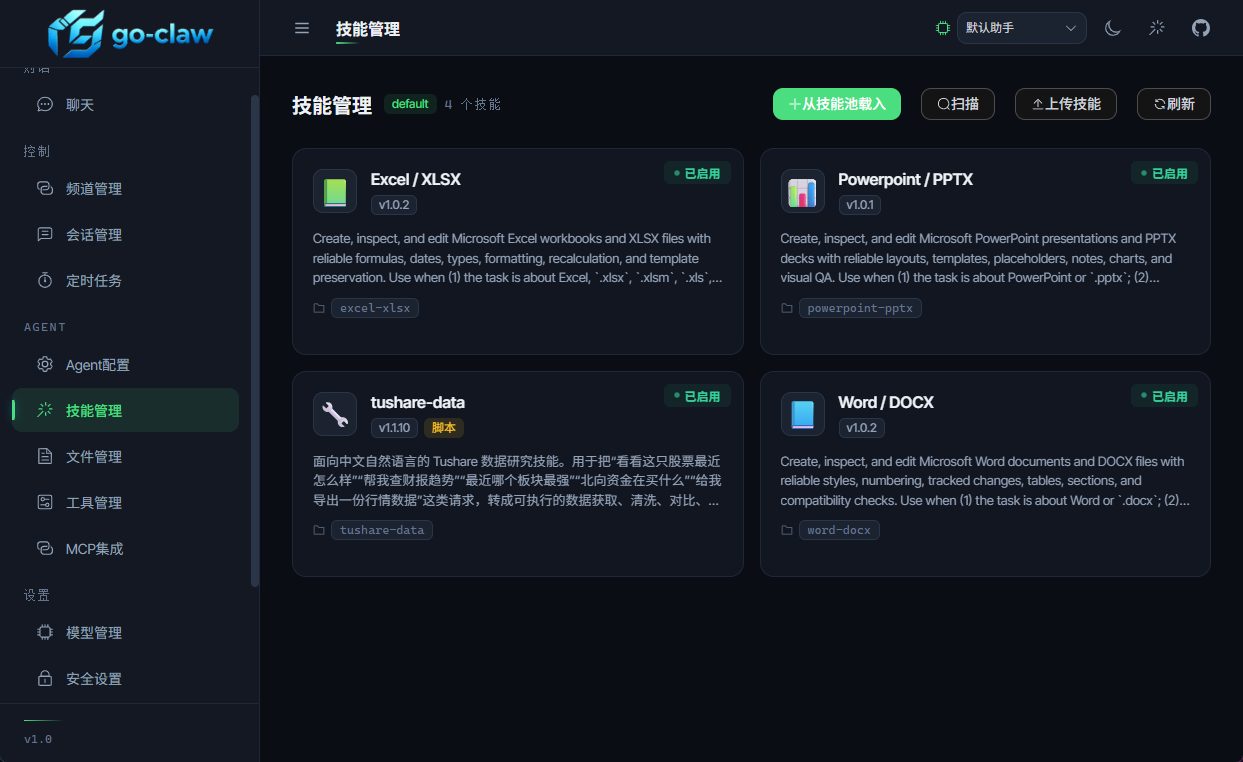The image size is (1243, 762).
Task: Click 从技能池载入 button
Action: [837, 104]
